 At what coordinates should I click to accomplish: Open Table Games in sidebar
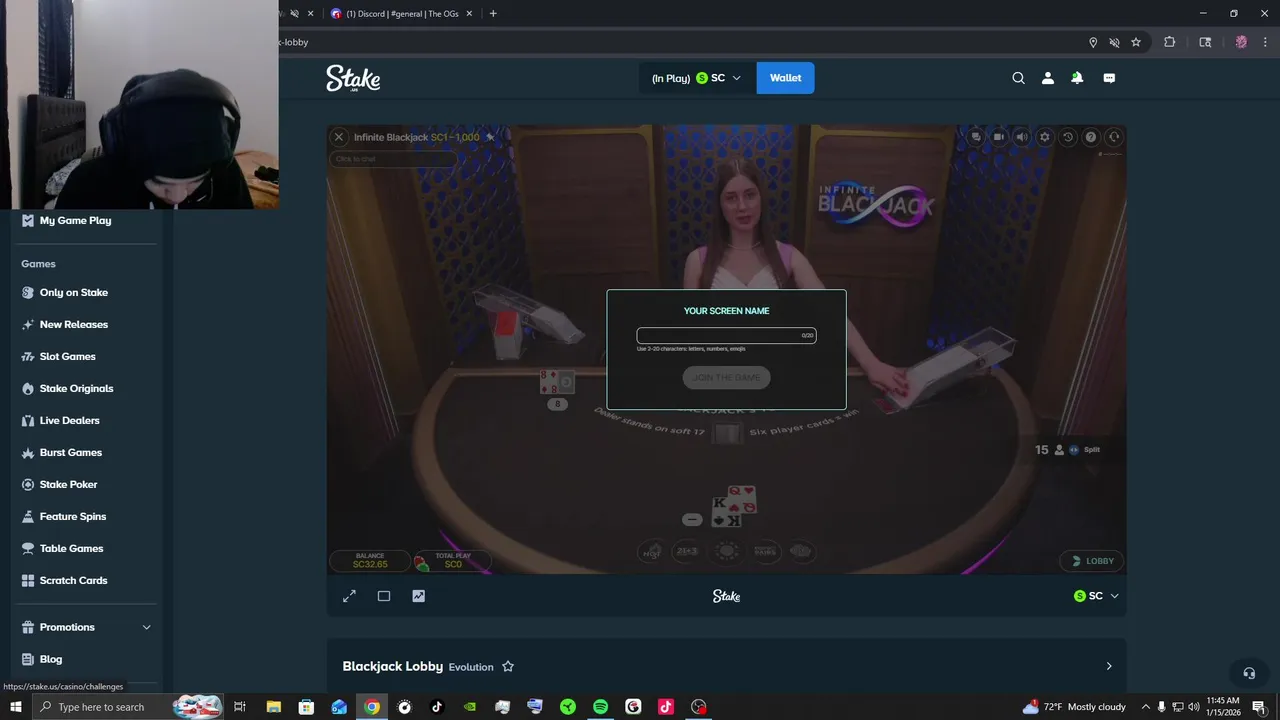[x=71, y=548]
